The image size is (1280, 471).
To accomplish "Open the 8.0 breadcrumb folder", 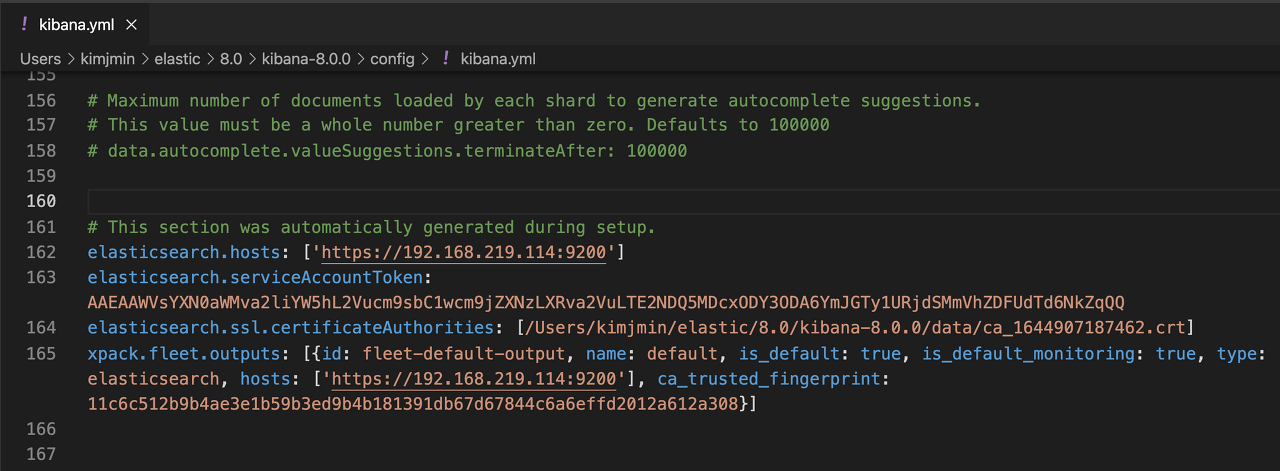I will click(231, 59).
